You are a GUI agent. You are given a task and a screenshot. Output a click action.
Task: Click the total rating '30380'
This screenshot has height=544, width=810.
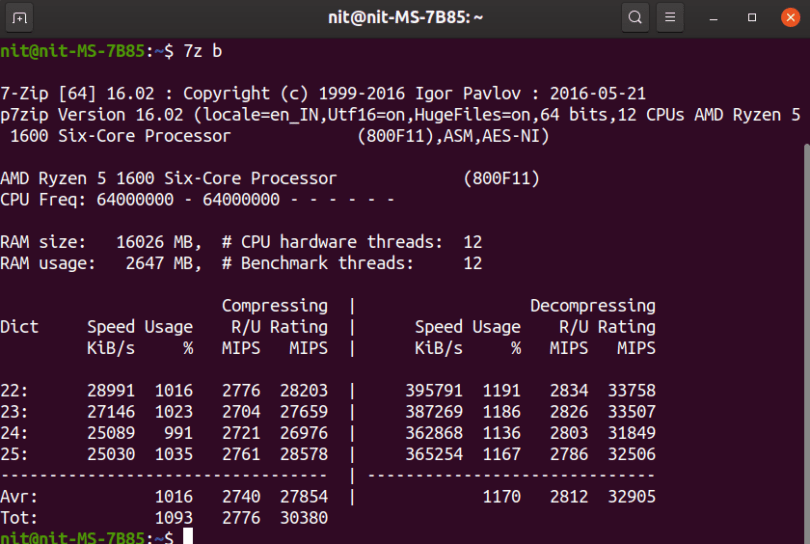pos(304,517)
